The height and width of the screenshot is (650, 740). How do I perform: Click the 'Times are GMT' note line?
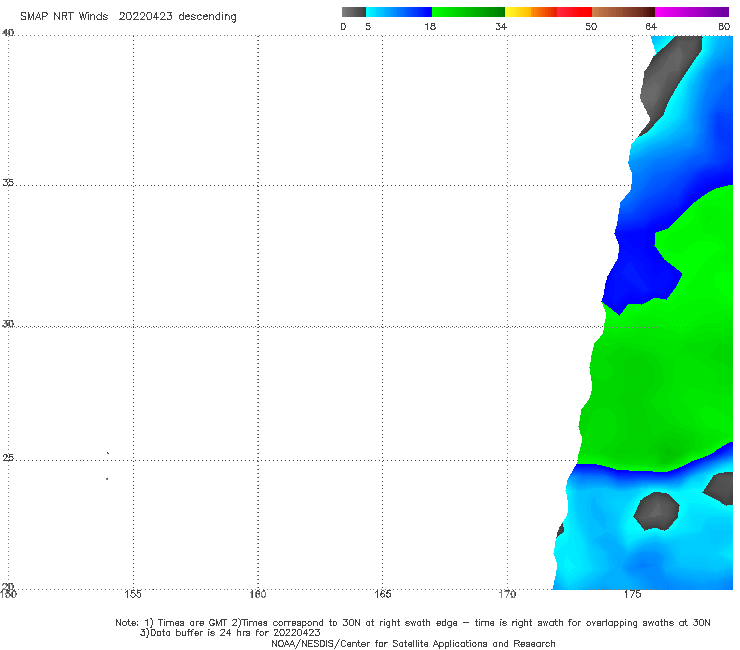tap(412, 623)
